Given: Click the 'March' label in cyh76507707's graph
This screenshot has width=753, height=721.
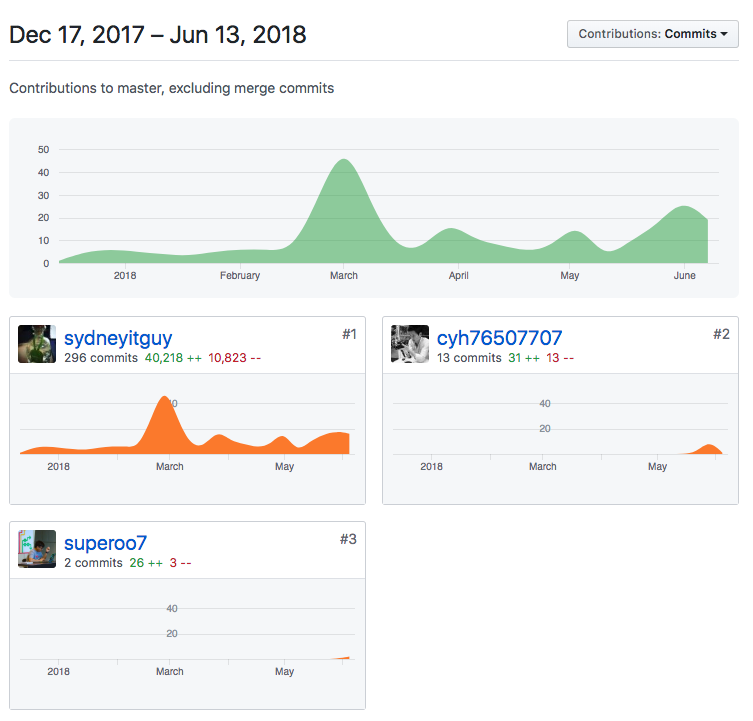Looking at the screenshot, I should pyautogui.click(x=543, y=466).
